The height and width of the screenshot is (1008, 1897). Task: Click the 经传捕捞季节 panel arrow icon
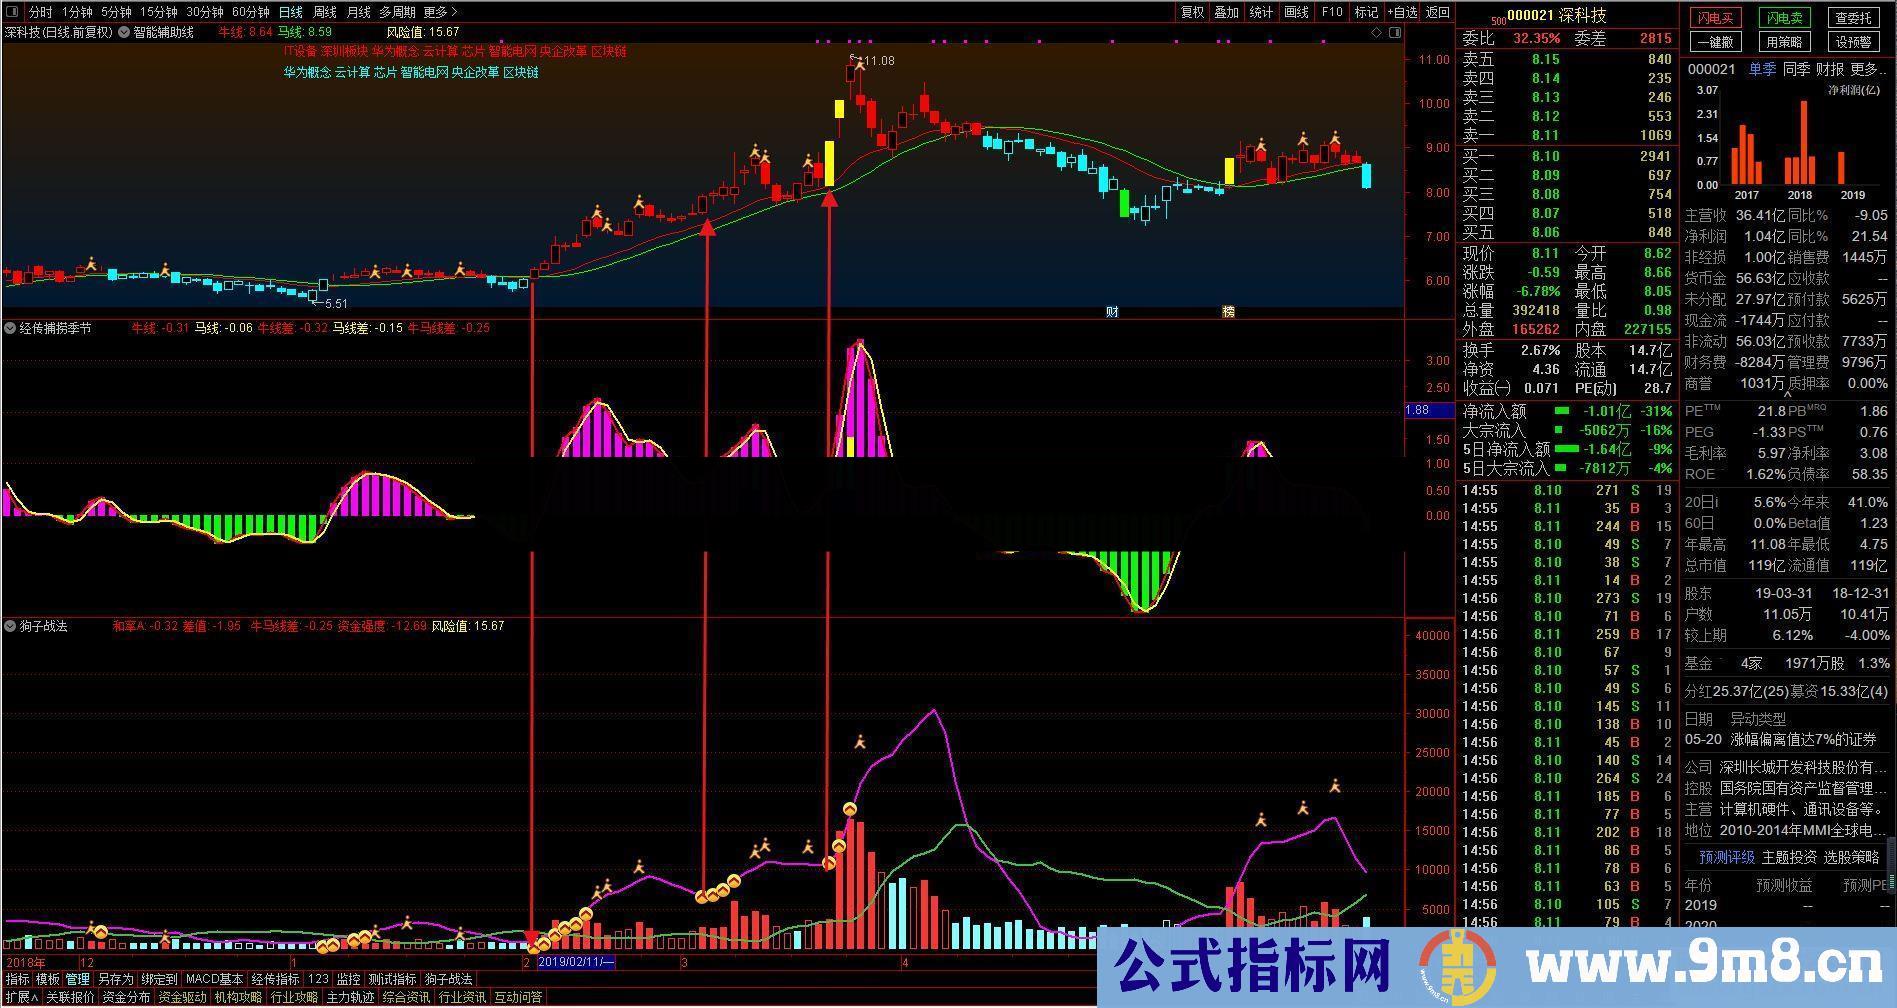8,327
